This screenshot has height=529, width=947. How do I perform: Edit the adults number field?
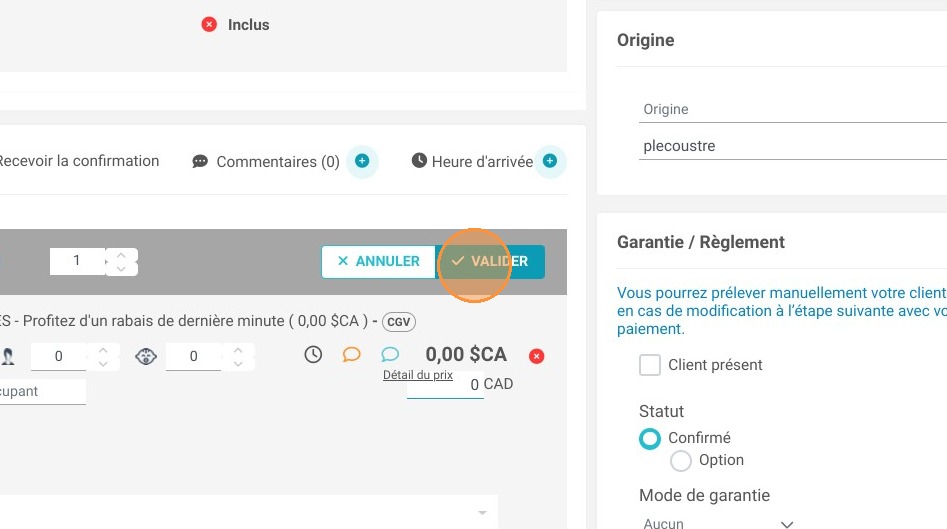pyautogui.click(x=59, y=356)
